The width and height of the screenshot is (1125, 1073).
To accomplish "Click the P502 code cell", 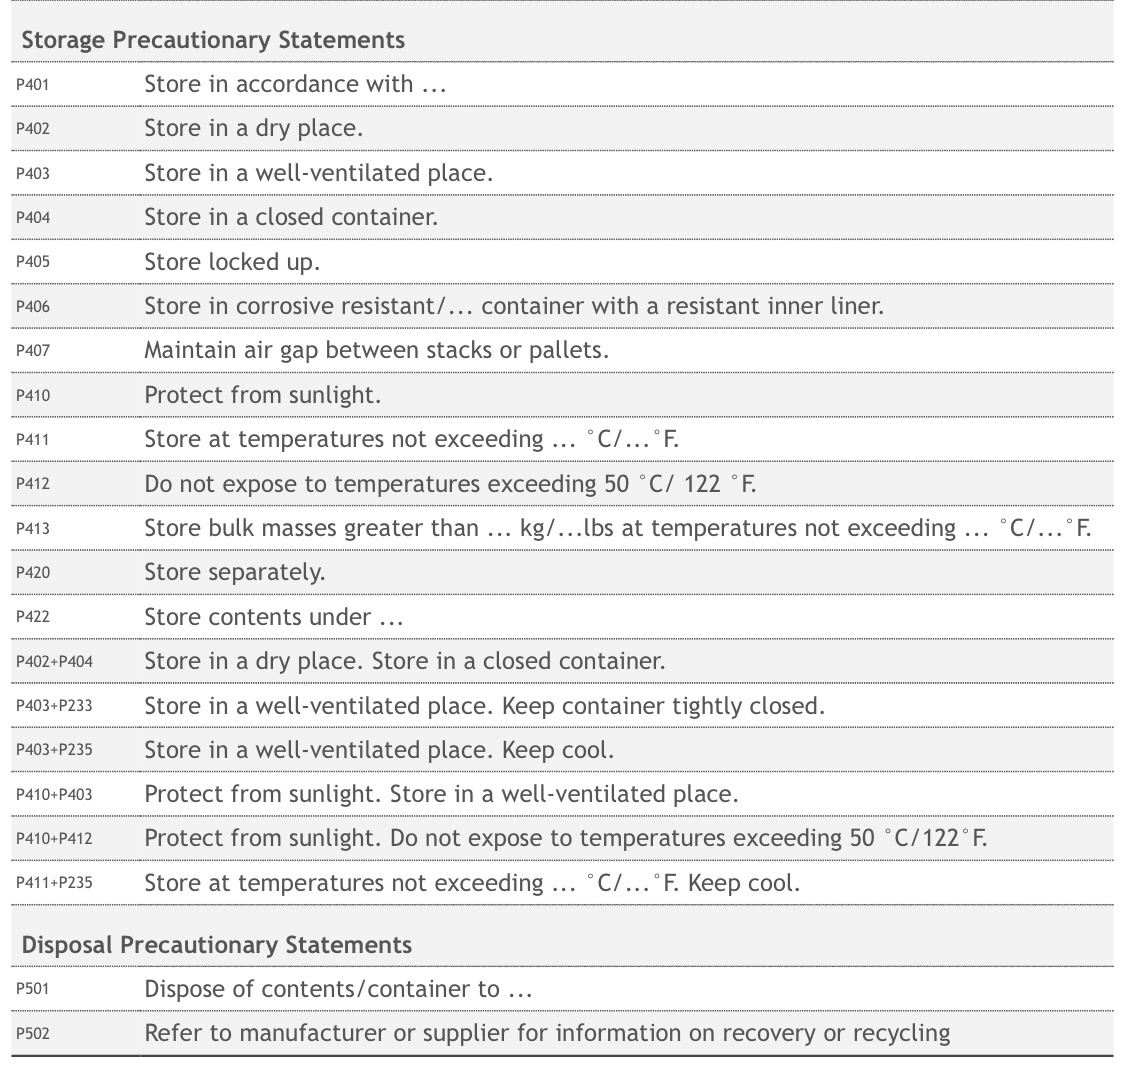I will (32, 1034).
